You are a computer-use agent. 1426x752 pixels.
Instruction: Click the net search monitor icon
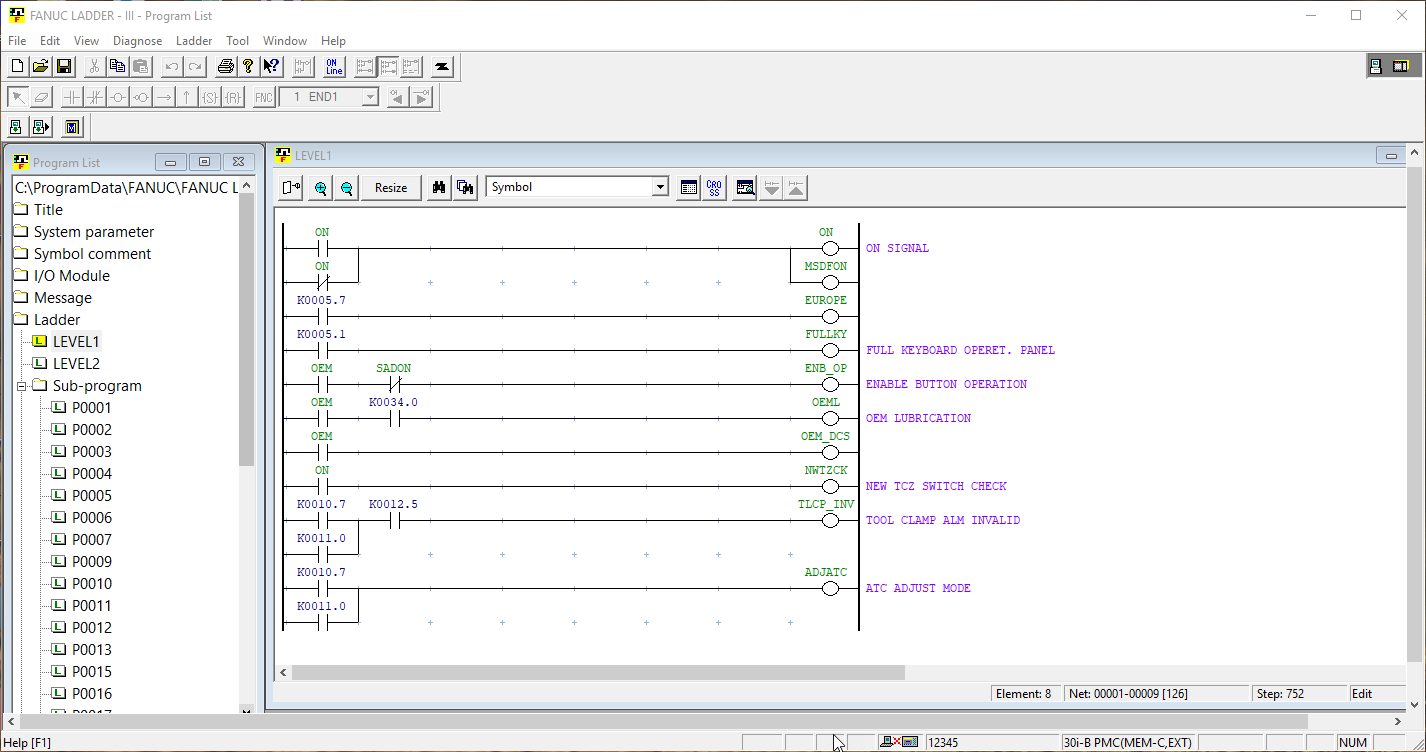(x=744, y=187)
